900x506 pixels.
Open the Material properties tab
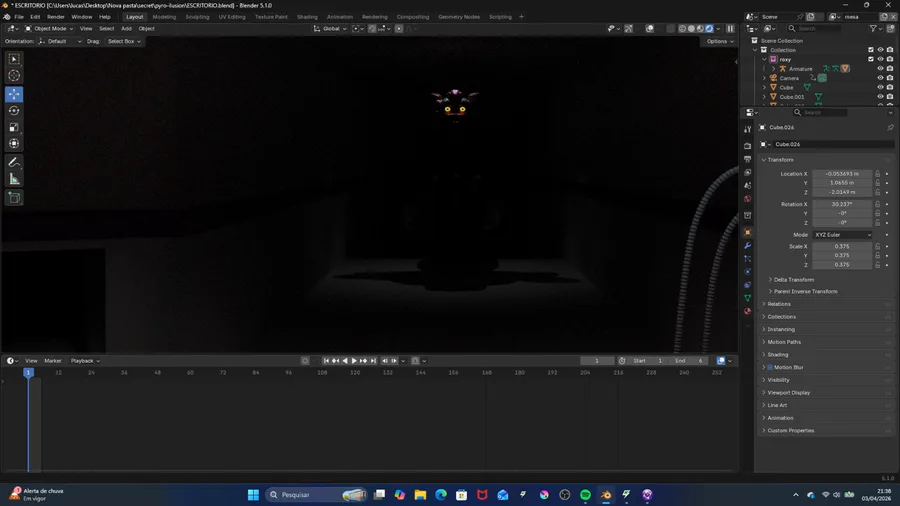pyautogui.click(x=747, y=312)
